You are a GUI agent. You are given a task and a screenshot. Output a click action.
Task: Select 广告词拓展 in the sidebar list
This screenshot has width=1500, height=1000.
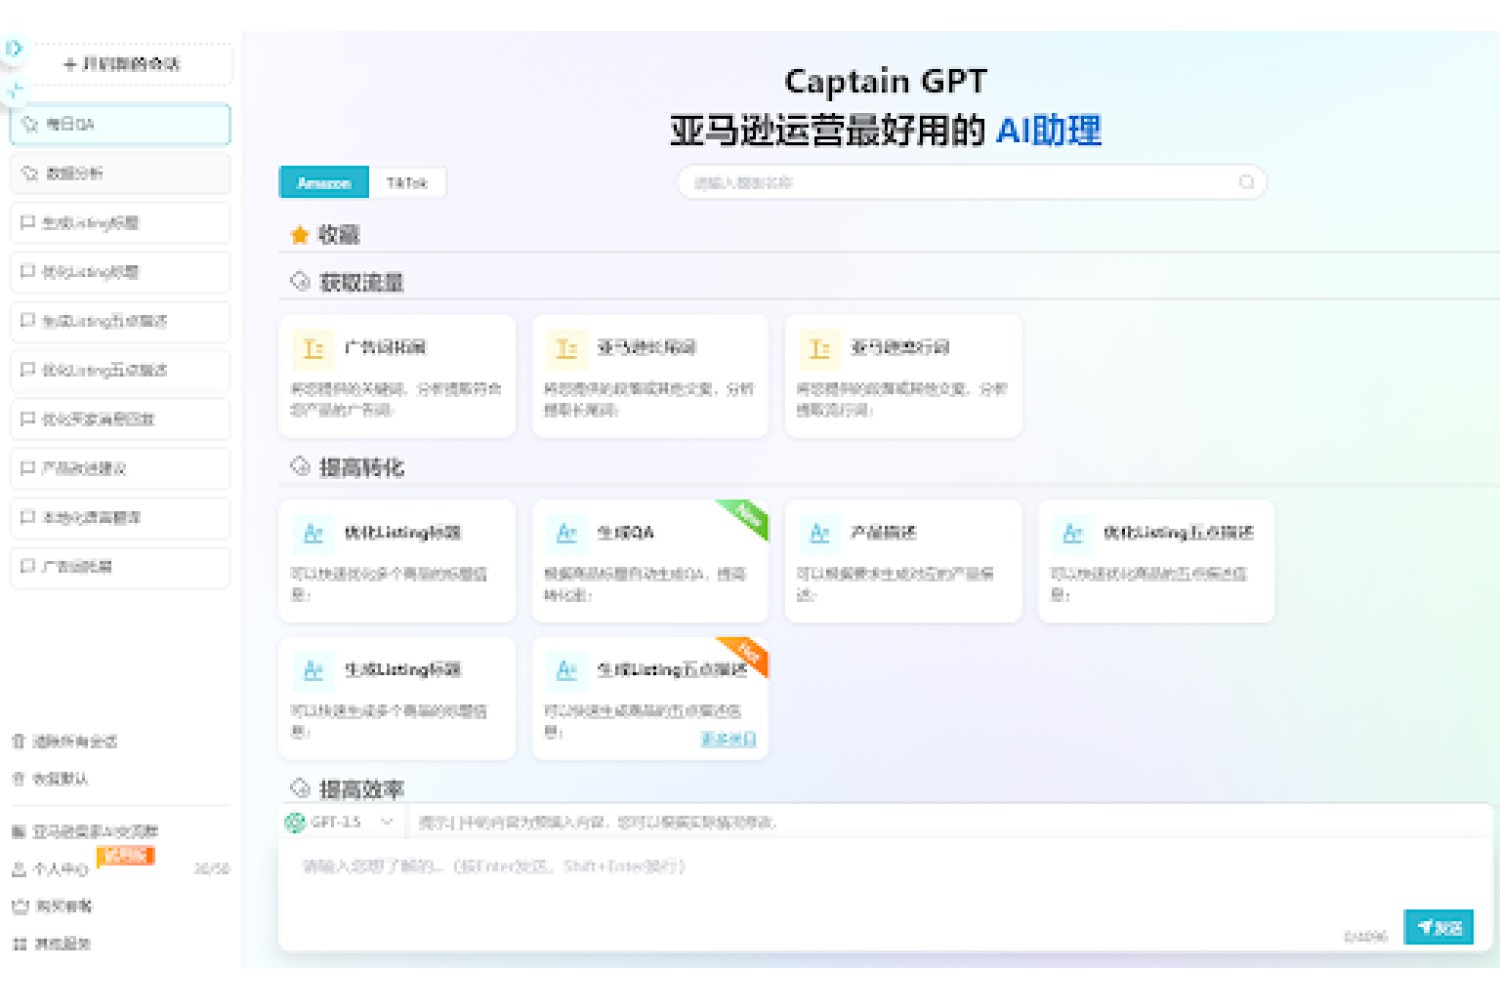point(120,566)
